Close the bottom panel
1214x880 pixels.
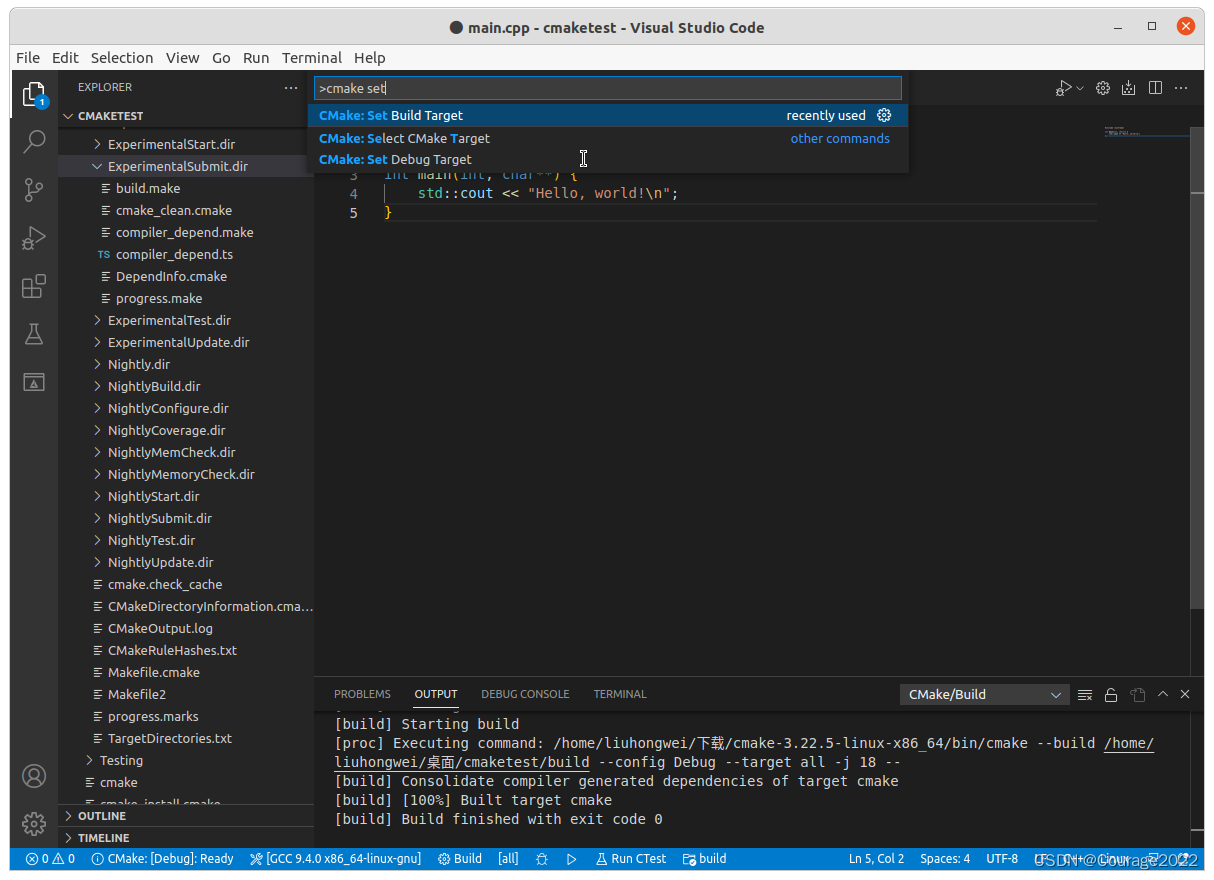point(1185,694)
